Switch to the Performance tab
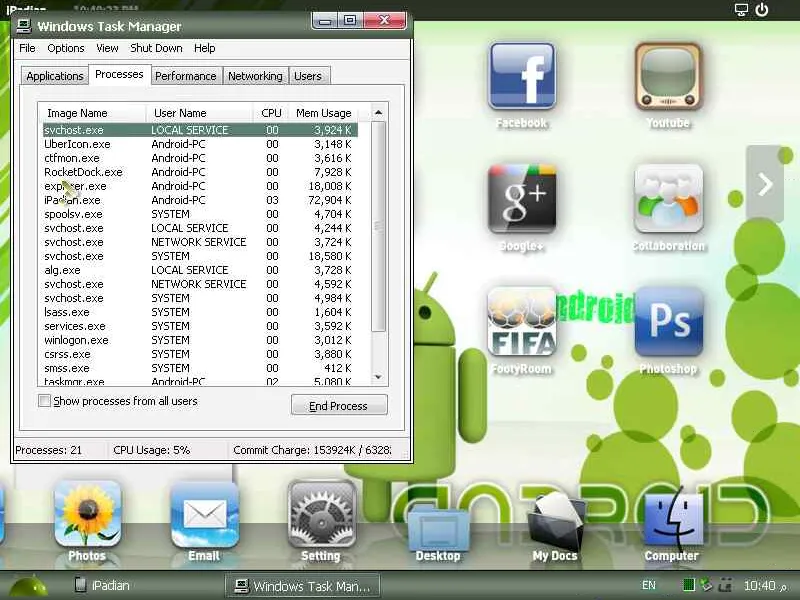 186,76
